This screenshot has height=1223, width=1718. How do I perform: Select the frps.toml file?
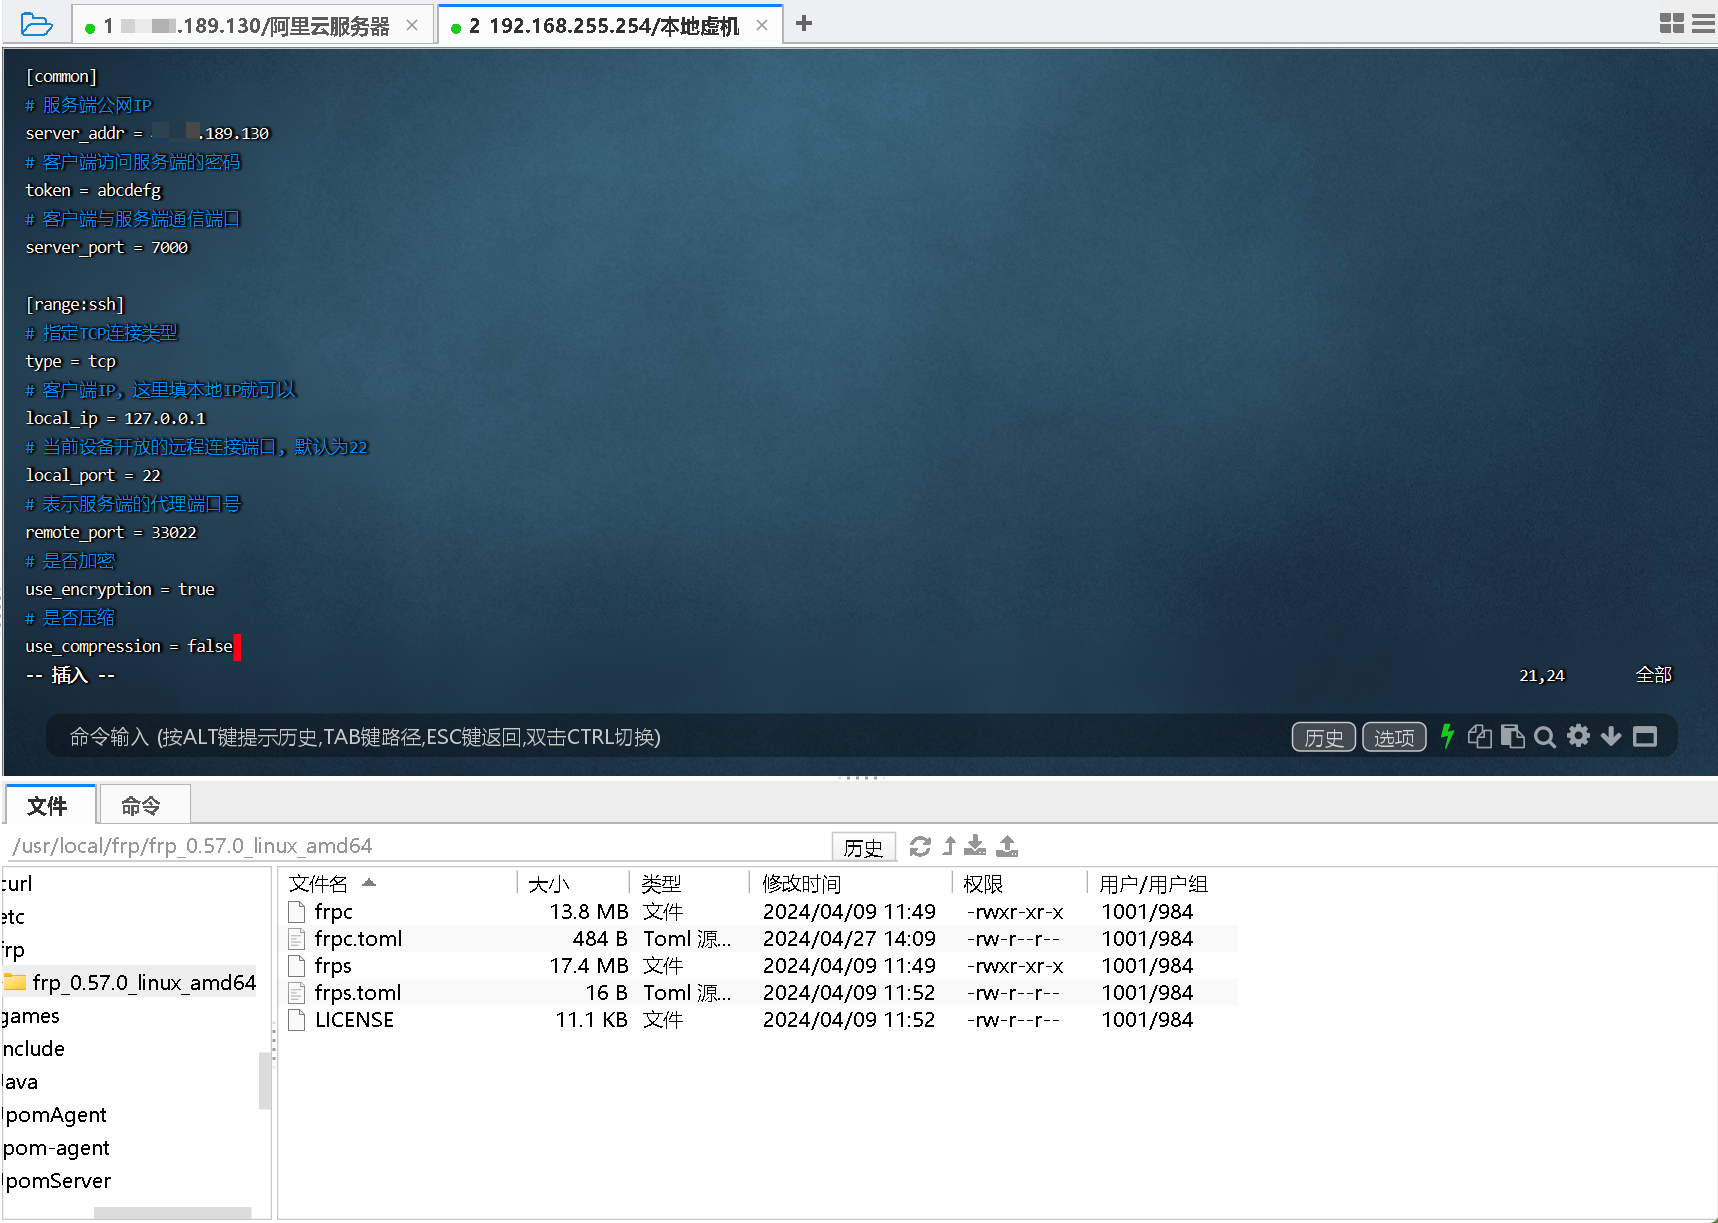[x=760, y=992]
